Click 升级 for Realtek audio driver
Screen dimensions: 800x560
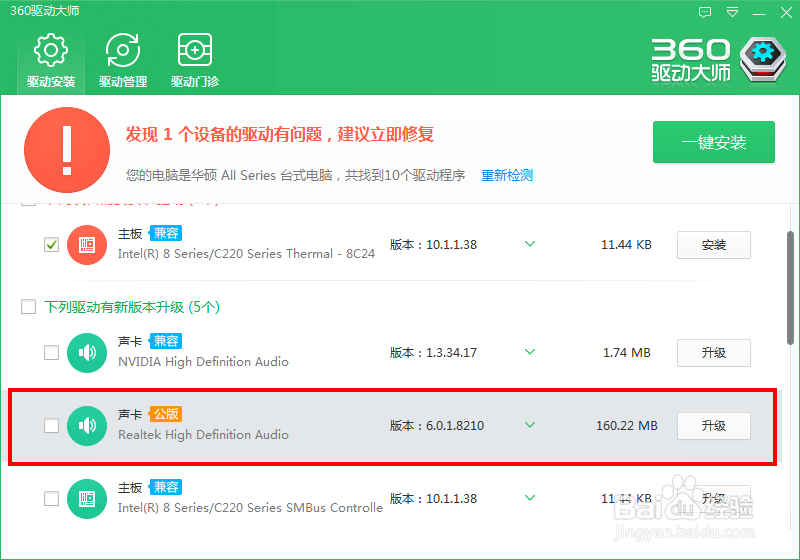714,425
